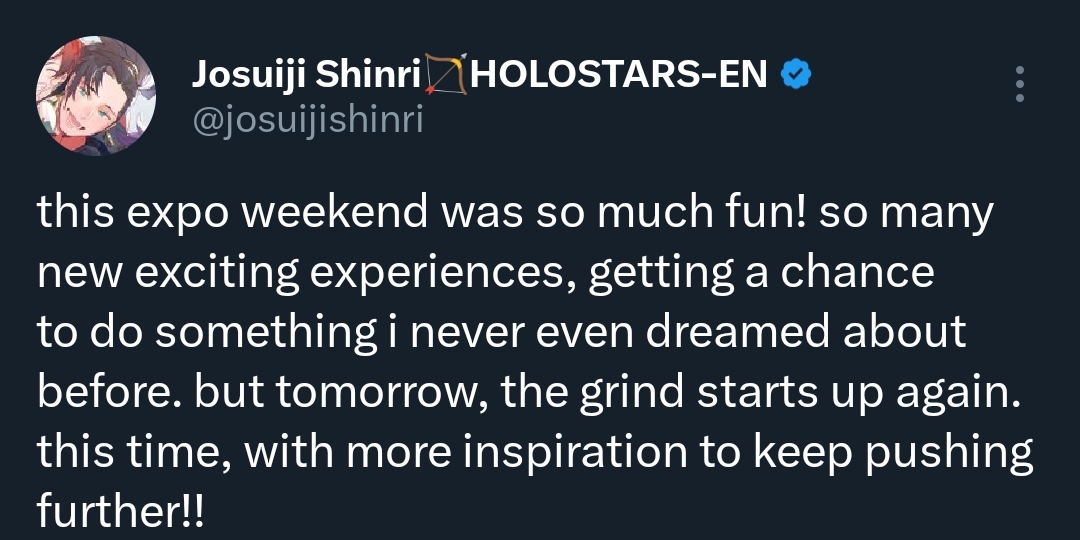Open Josuiji Shinri's profile picture

(x=96, y=96)
